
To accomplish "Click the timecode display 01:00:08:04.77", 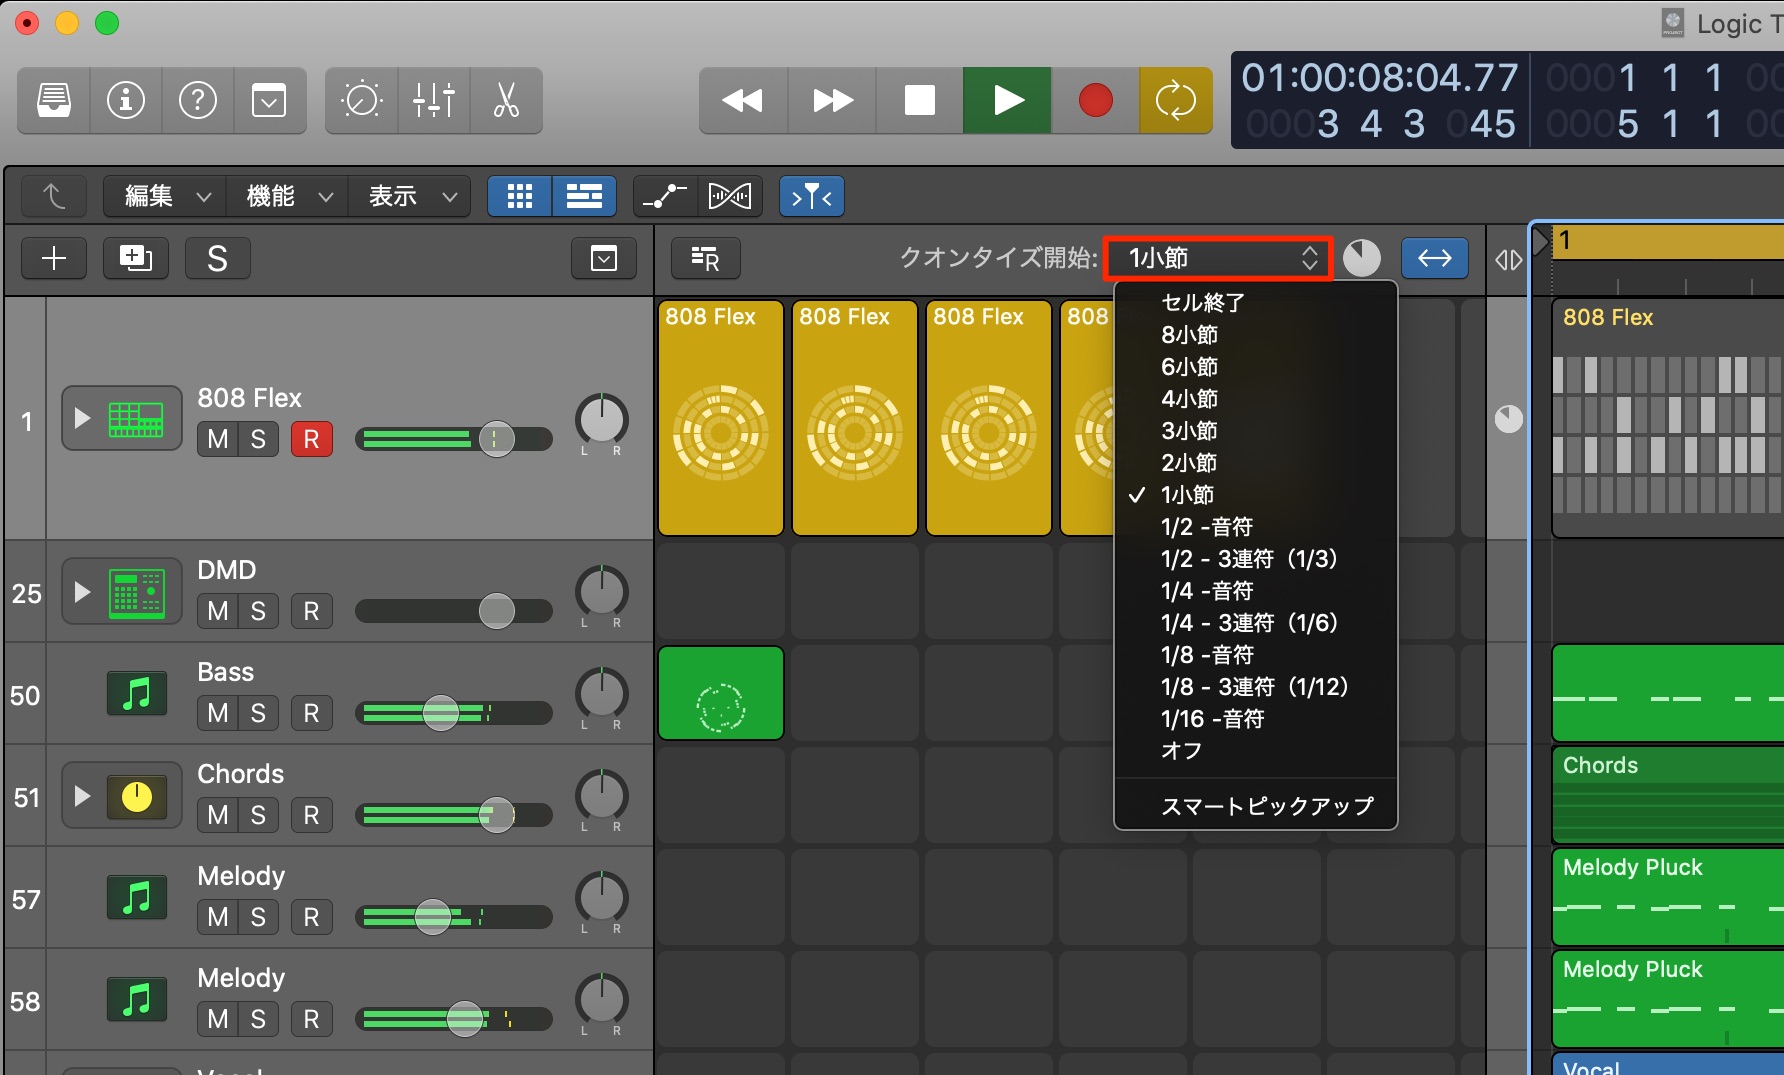I will pyautogui.click(x=1380, y=77).
